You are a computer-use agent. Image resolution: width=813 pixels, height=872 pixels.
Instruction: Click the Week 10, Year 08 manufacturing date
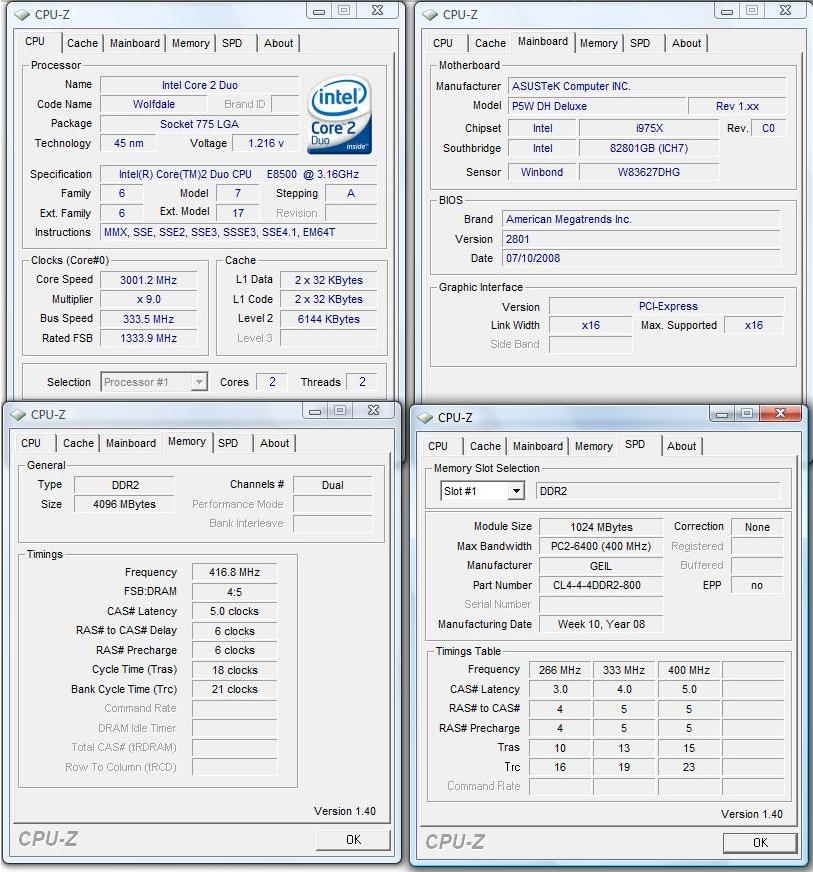pyautogui.click(x=601, y=624)
